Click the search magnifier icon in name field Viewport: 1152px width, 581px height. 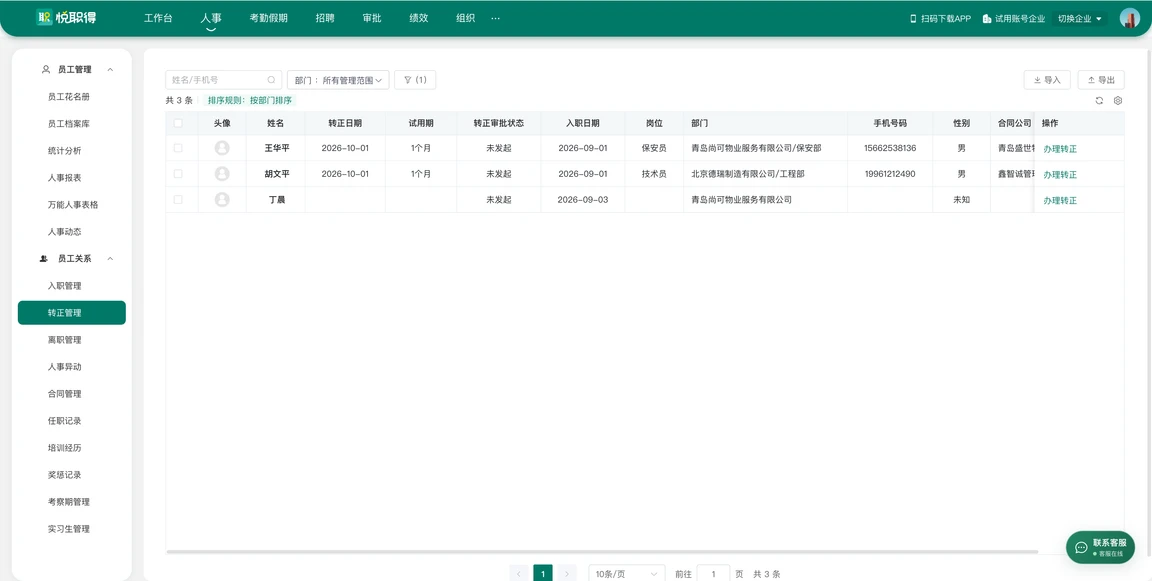(x=271, y=79)
